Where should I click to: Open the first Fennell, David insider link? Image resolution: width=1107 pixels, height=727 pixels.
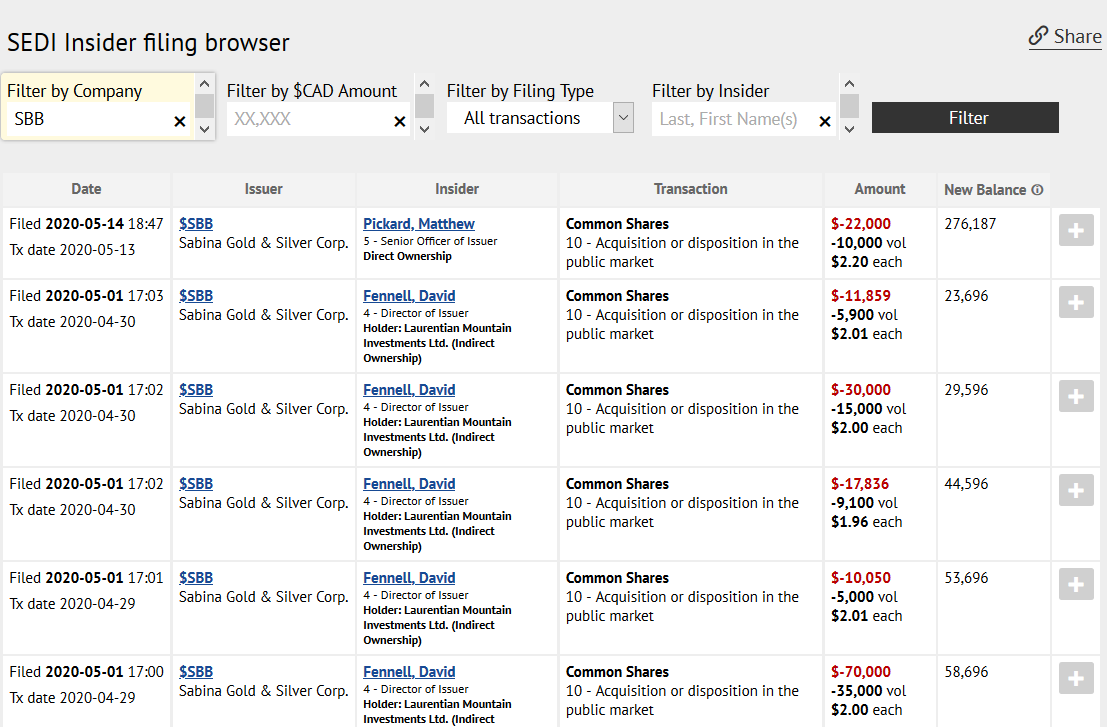pos(408,296)
